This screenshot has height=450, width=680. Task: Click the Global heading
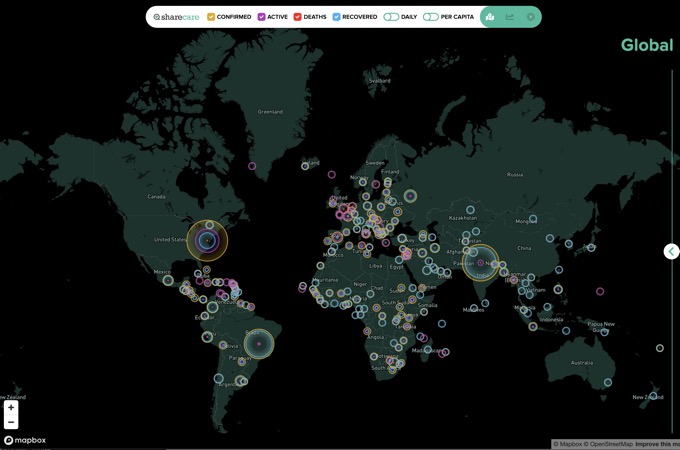click(x=647, y=45)
